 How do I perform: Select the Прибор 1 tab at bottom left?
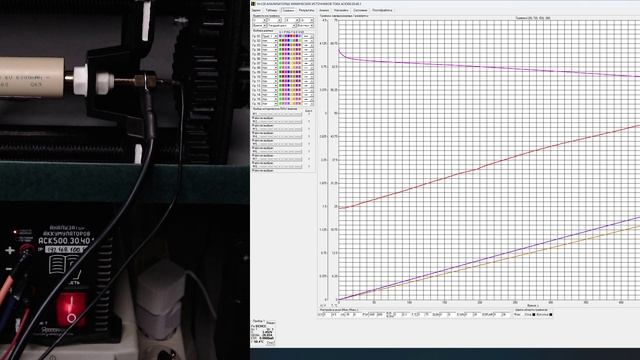[258, 321]
